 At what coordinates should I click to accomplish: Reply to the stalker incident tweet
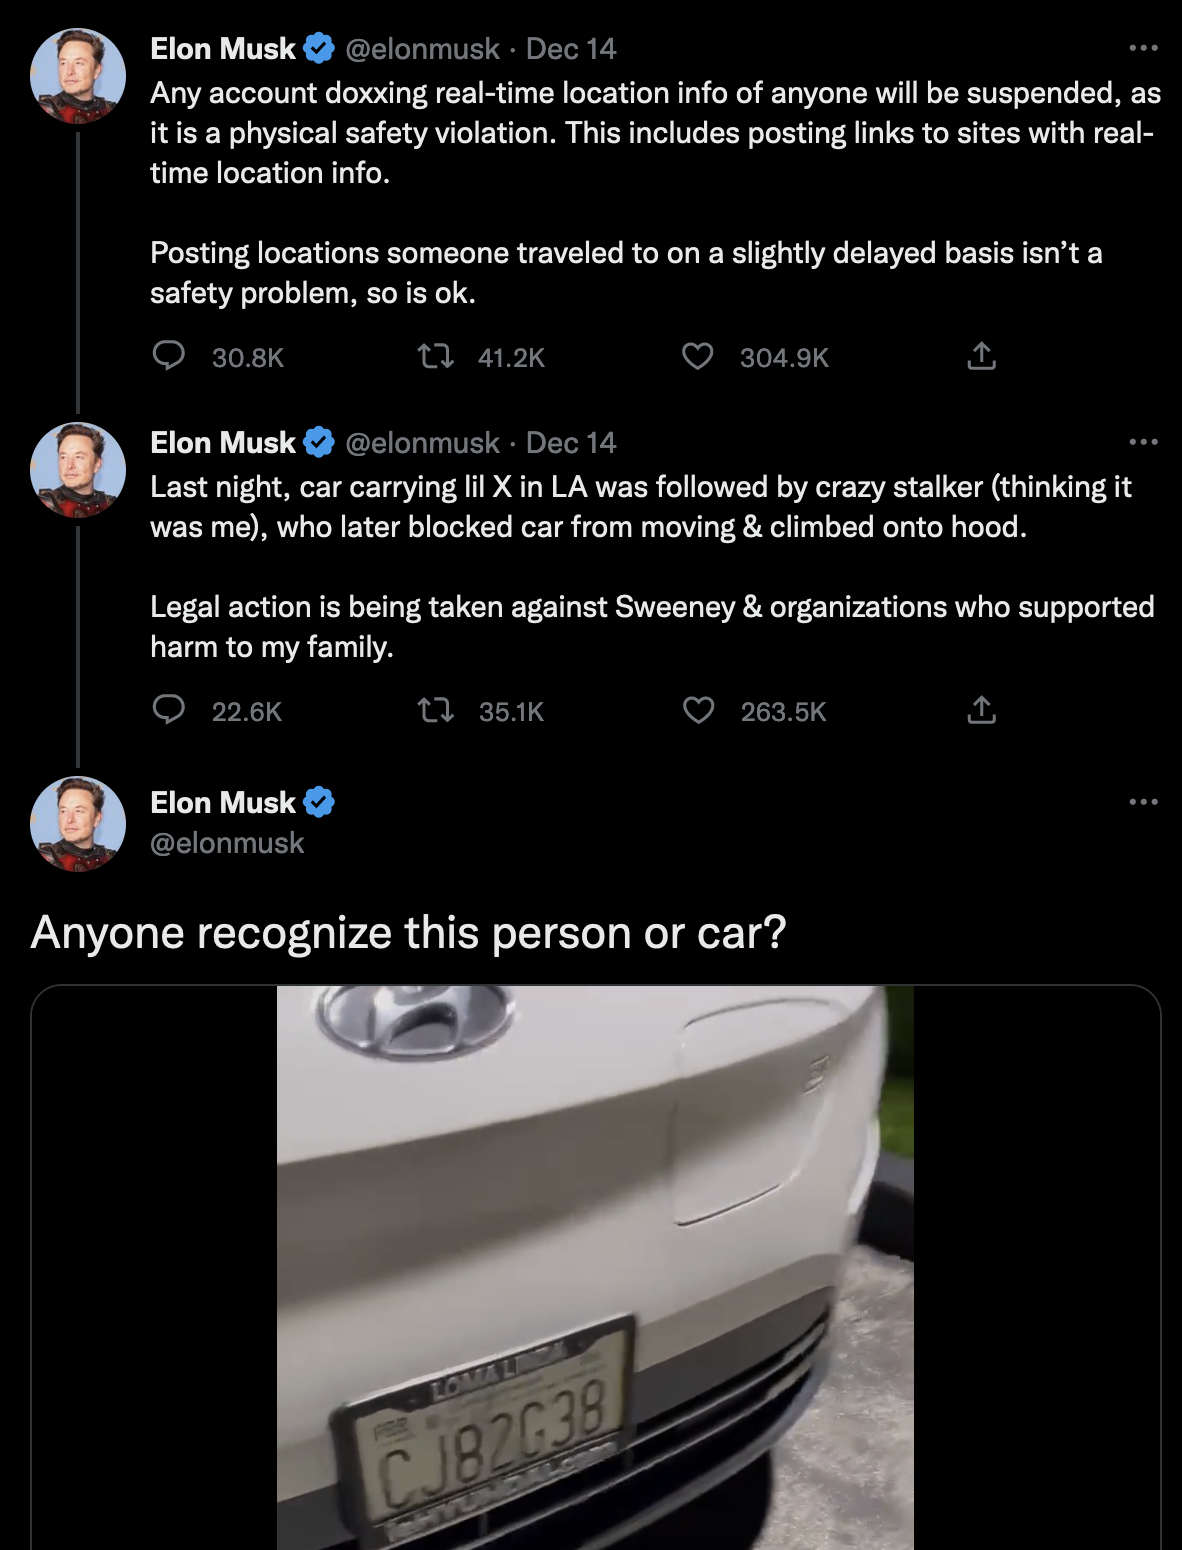[x=170, y=710]
